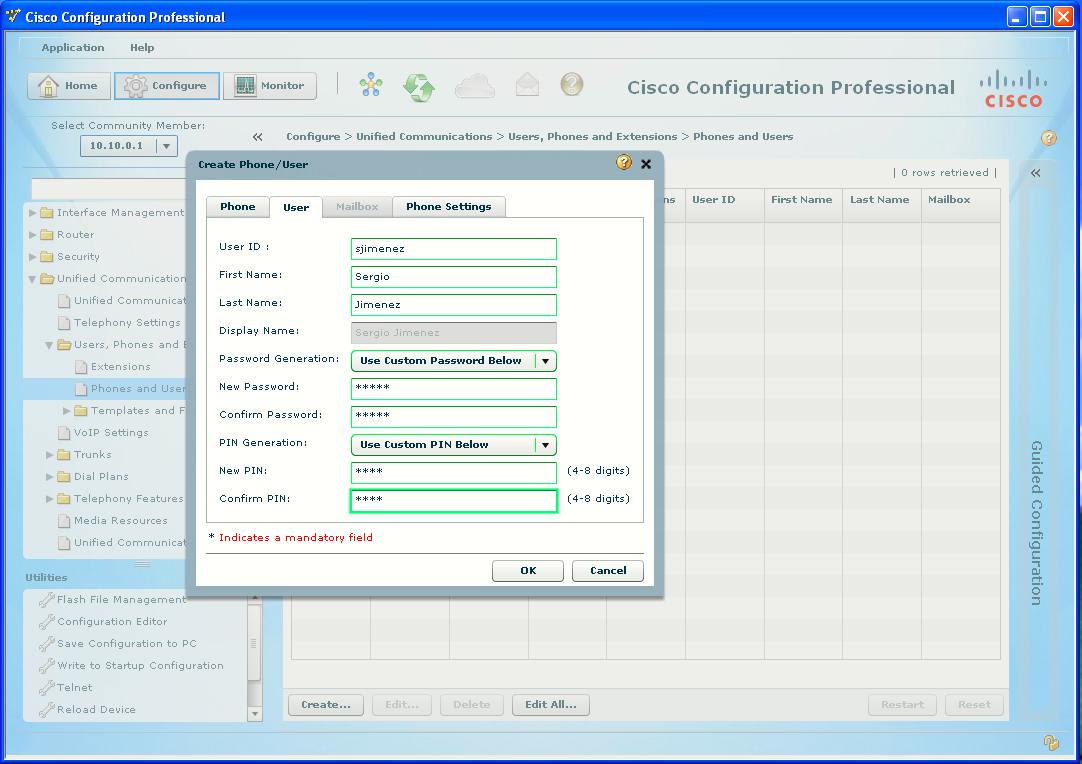1082x764 pixels.
Task: Open Configuration Editor utility
Action: pos(112,622)
